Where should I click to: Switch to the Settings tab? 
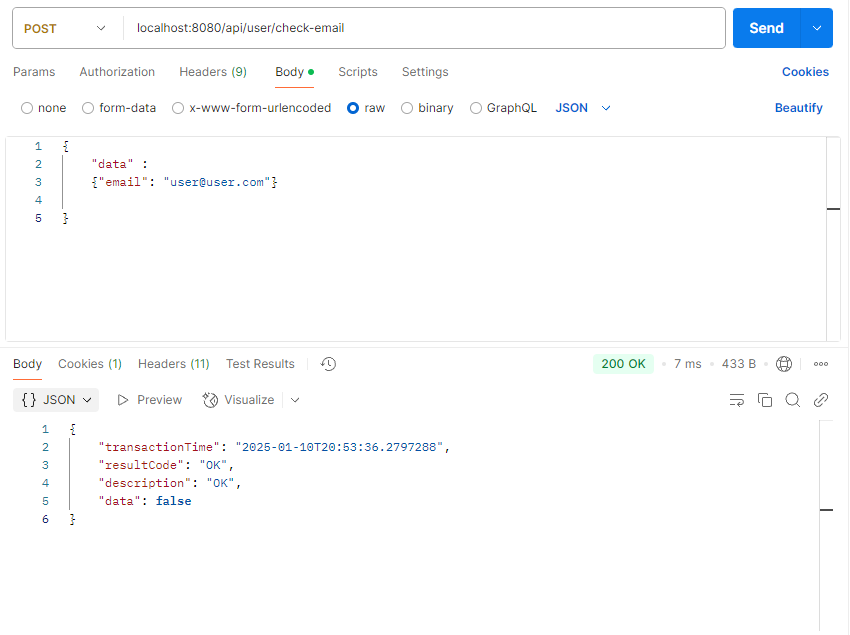pos(425,72)
